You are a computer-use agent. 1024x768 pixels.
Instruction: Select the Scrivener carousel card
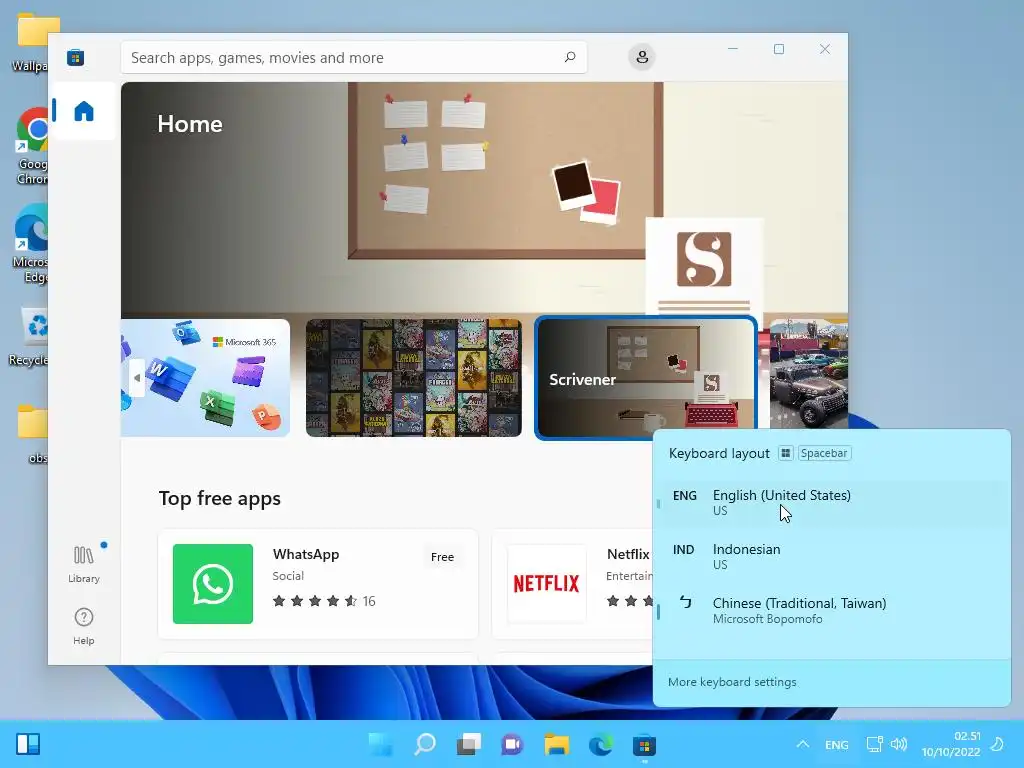point(646,377)
